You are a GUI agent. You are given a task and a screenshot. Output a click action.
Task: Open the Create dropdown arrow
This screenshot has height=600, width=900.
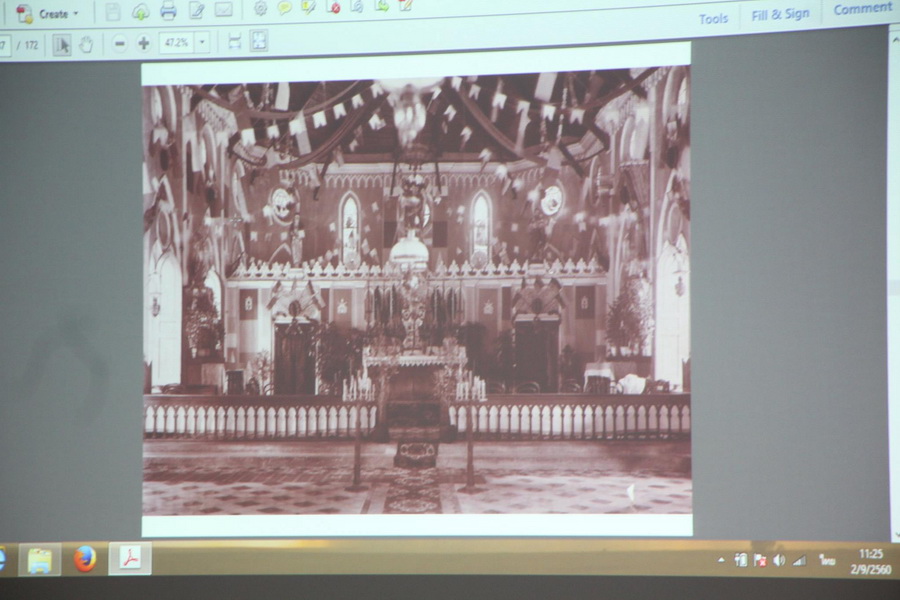click(x=76, y=14)
